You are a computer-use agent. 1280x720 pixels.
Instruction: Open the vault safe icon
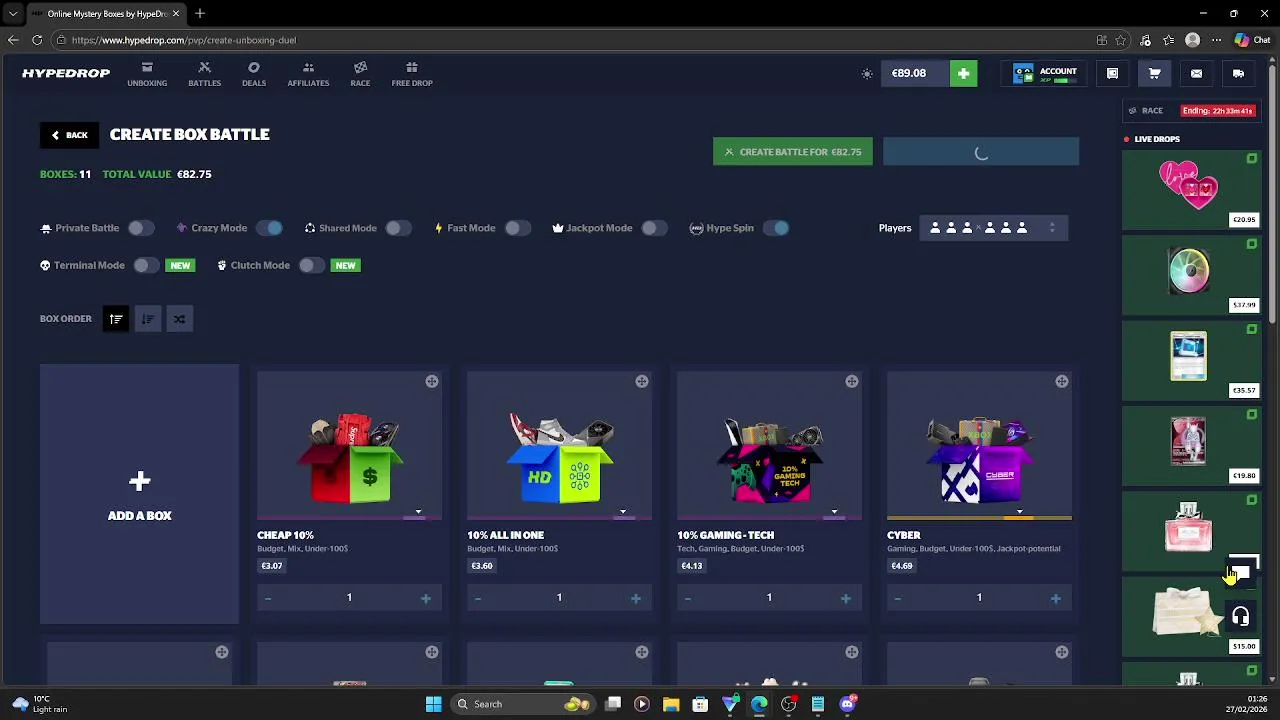[x=1112, y=73]
